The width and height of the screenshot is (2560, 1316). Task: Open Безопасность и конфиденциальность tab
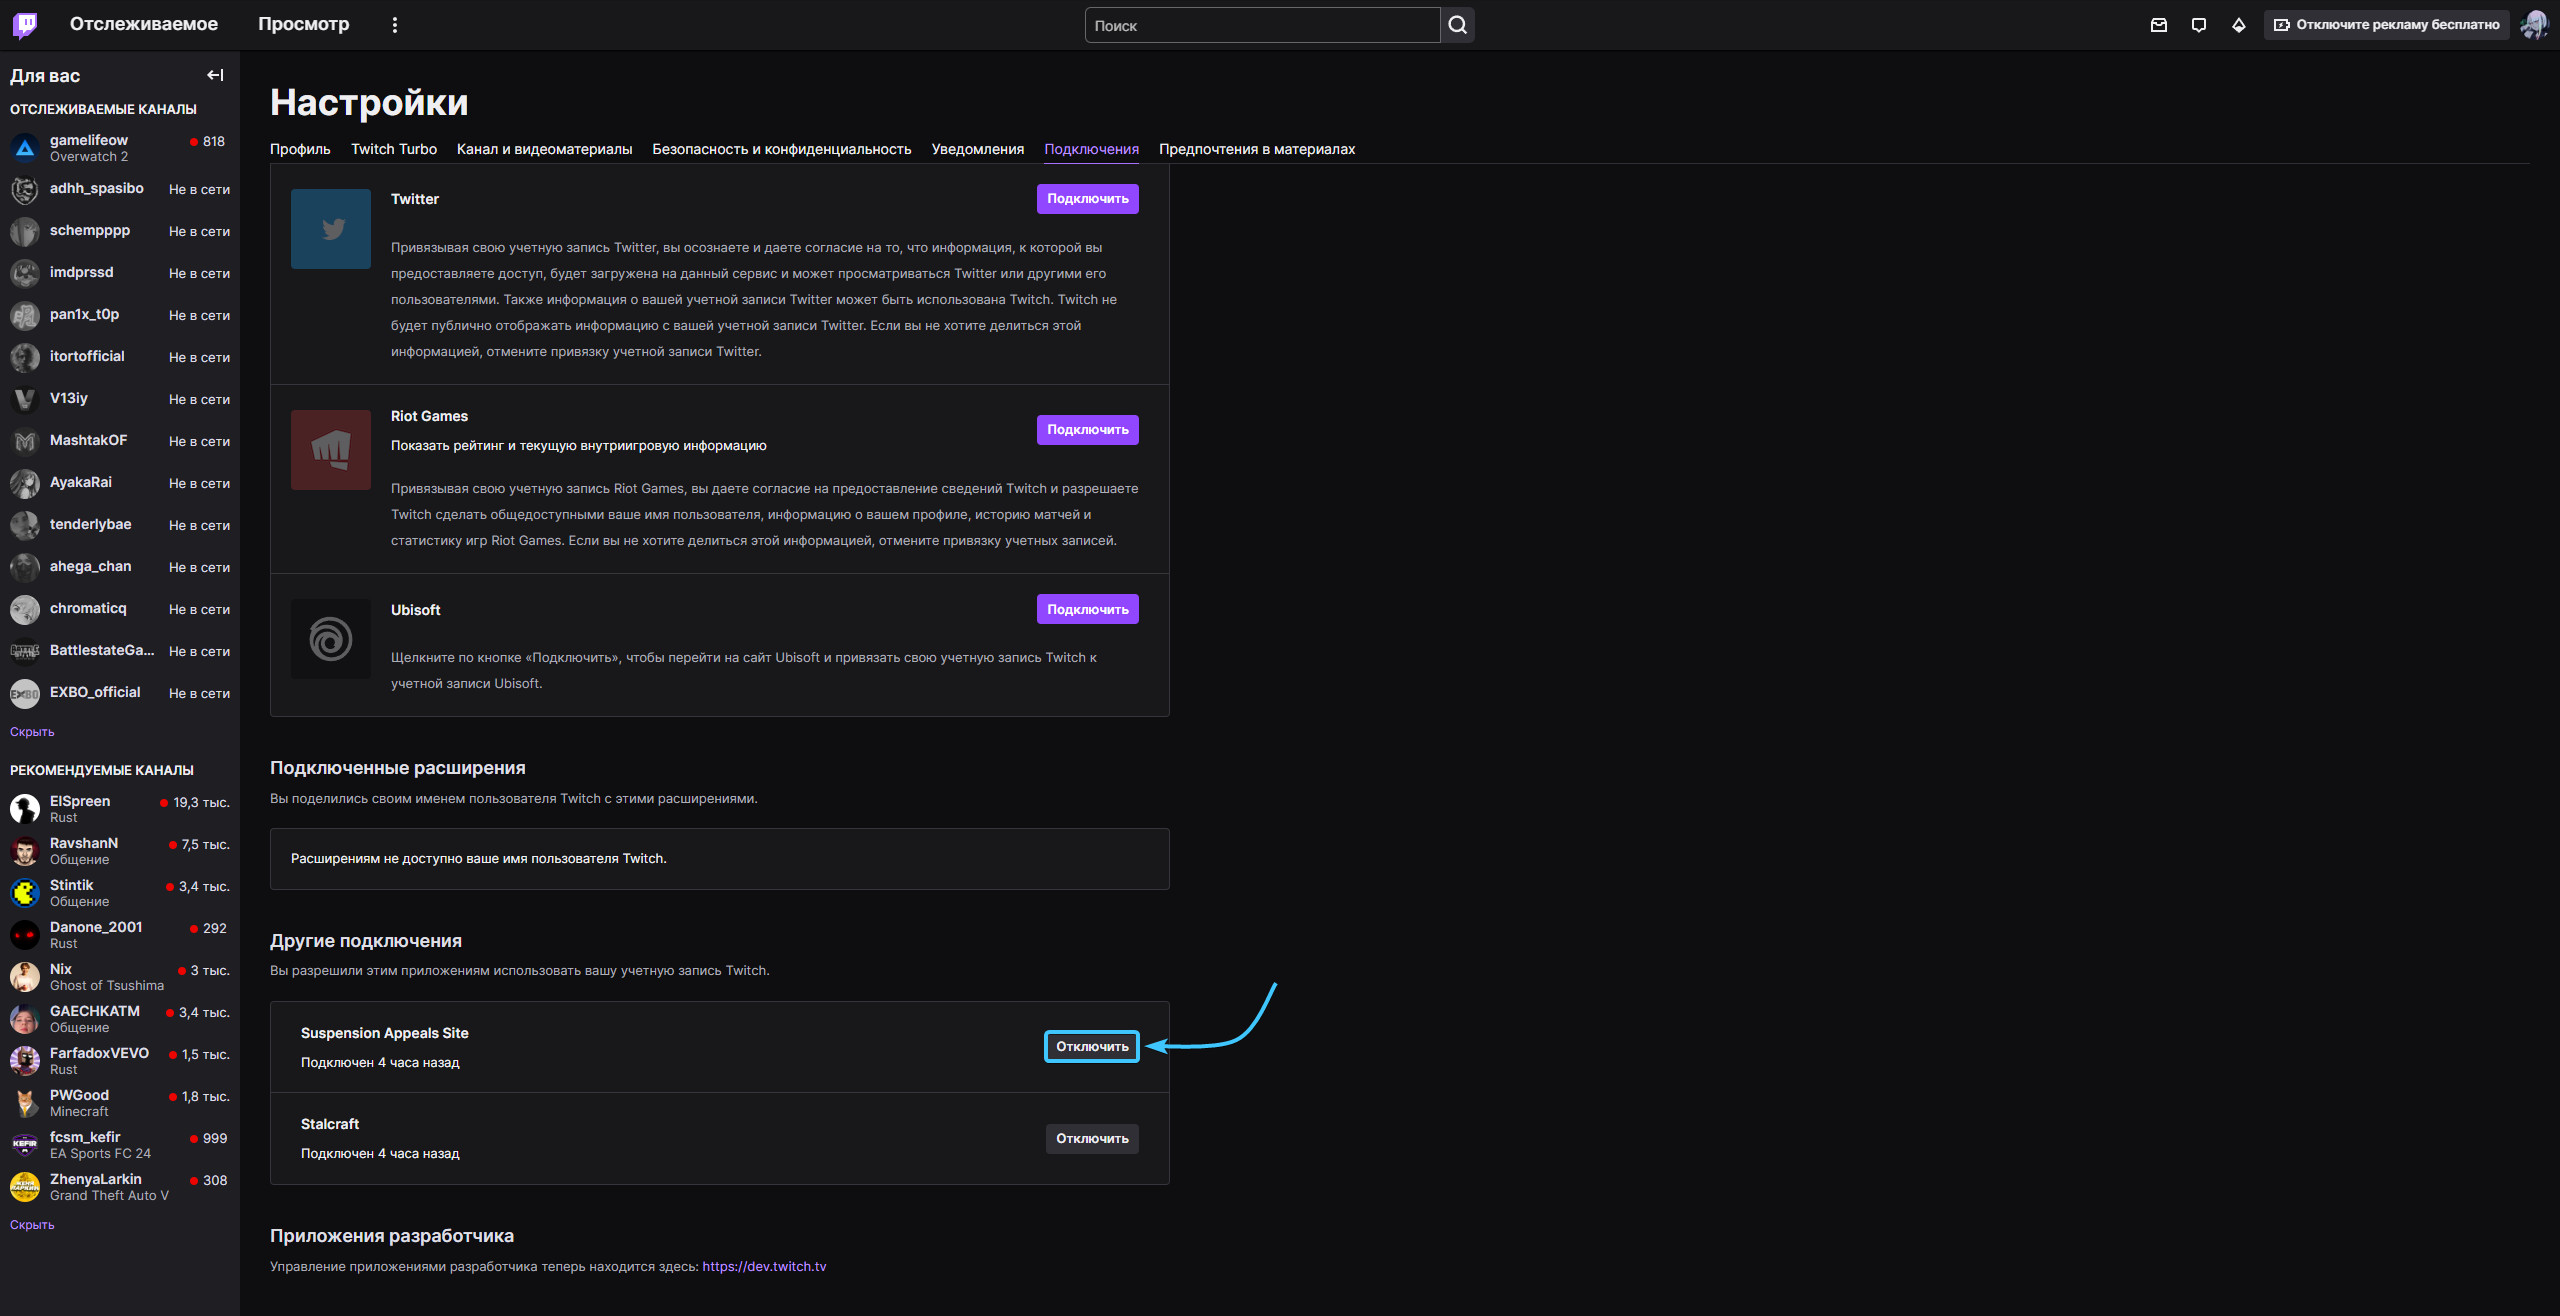pyautogui.click(x=782, y=149)
